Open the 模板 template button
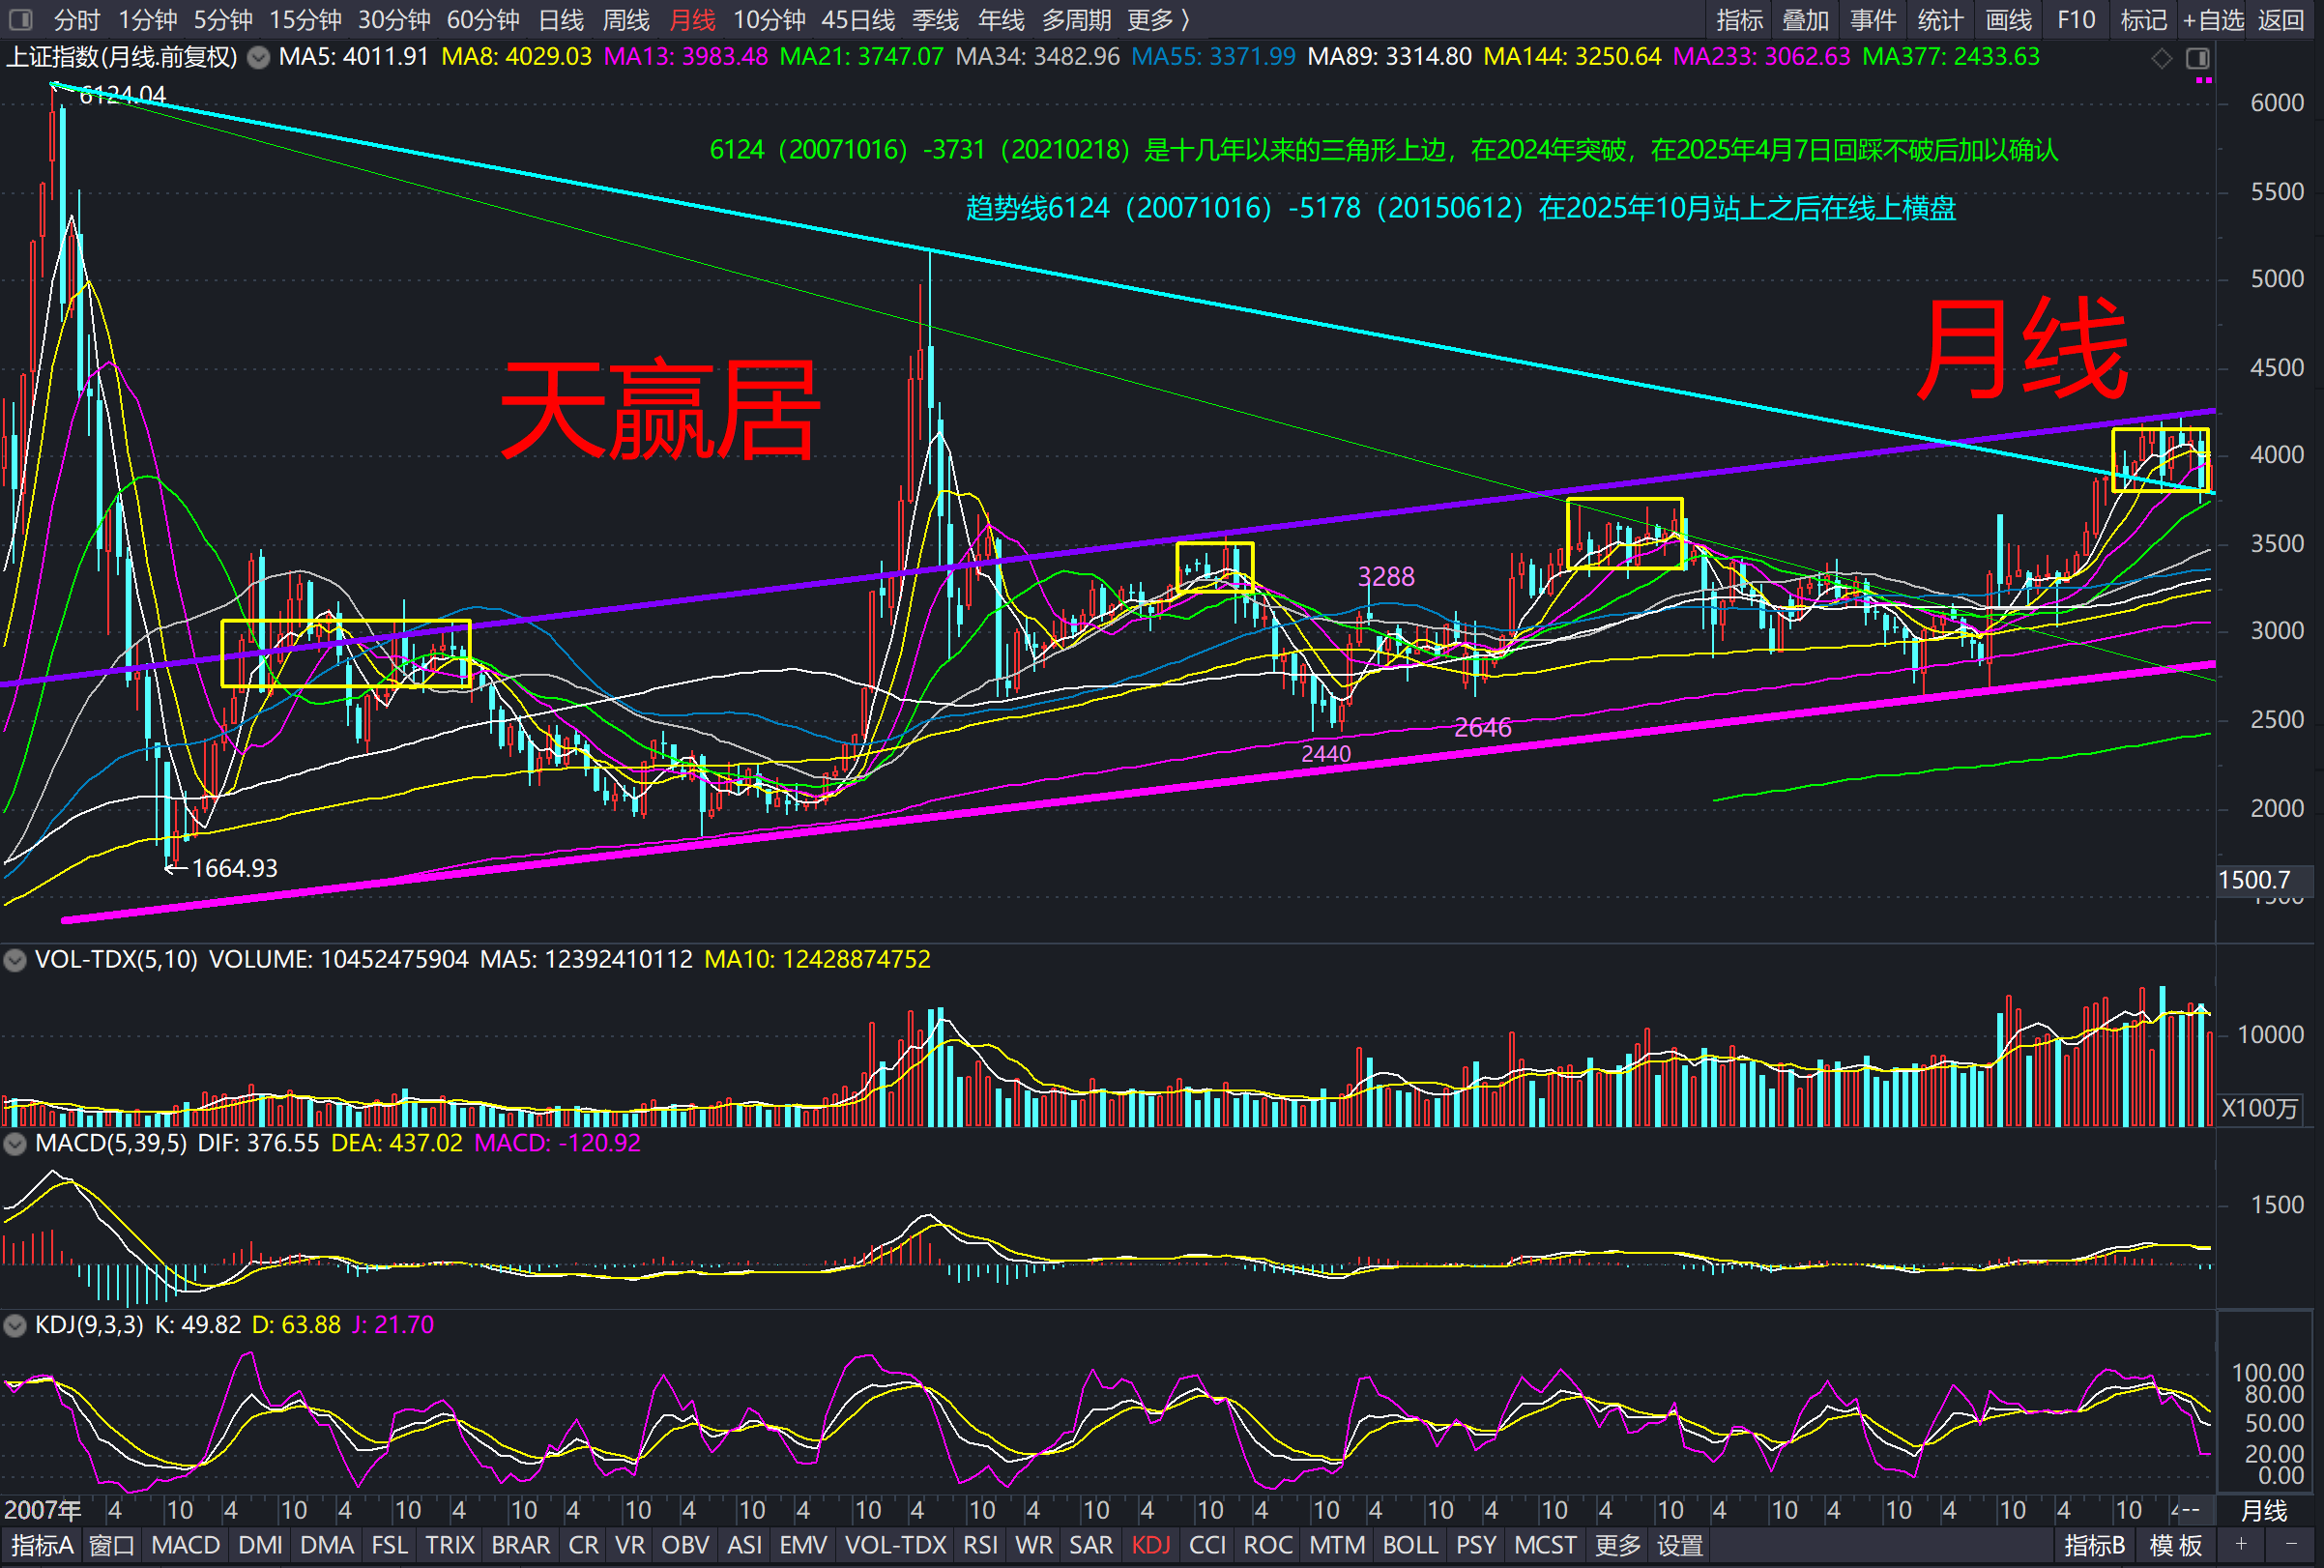The image size is (2324, 1568). coord(2175,1545)
